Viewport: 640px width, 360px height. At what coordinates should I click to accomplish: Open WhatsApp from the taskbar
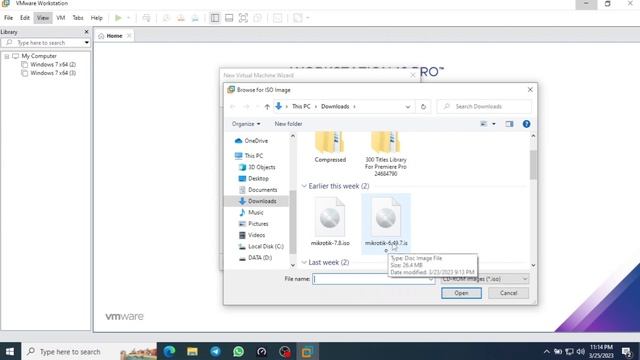pyautogui.click(x=238, y=351)
